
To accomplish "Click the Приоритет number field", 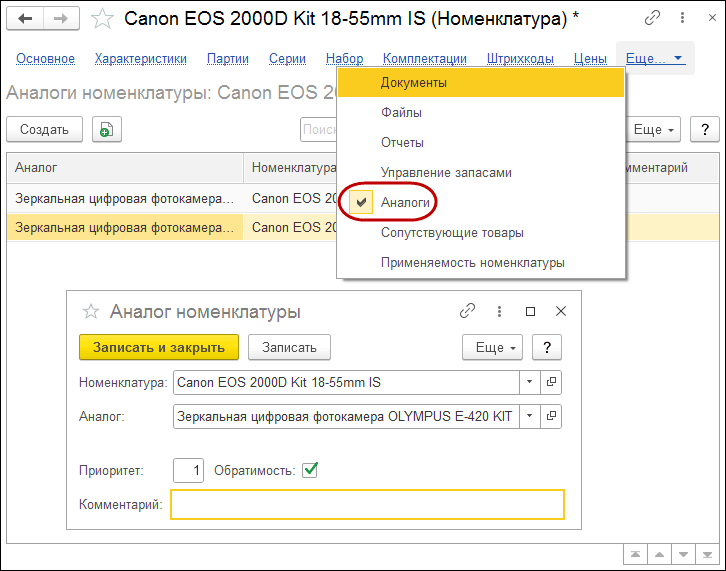I will coord(188,471).
